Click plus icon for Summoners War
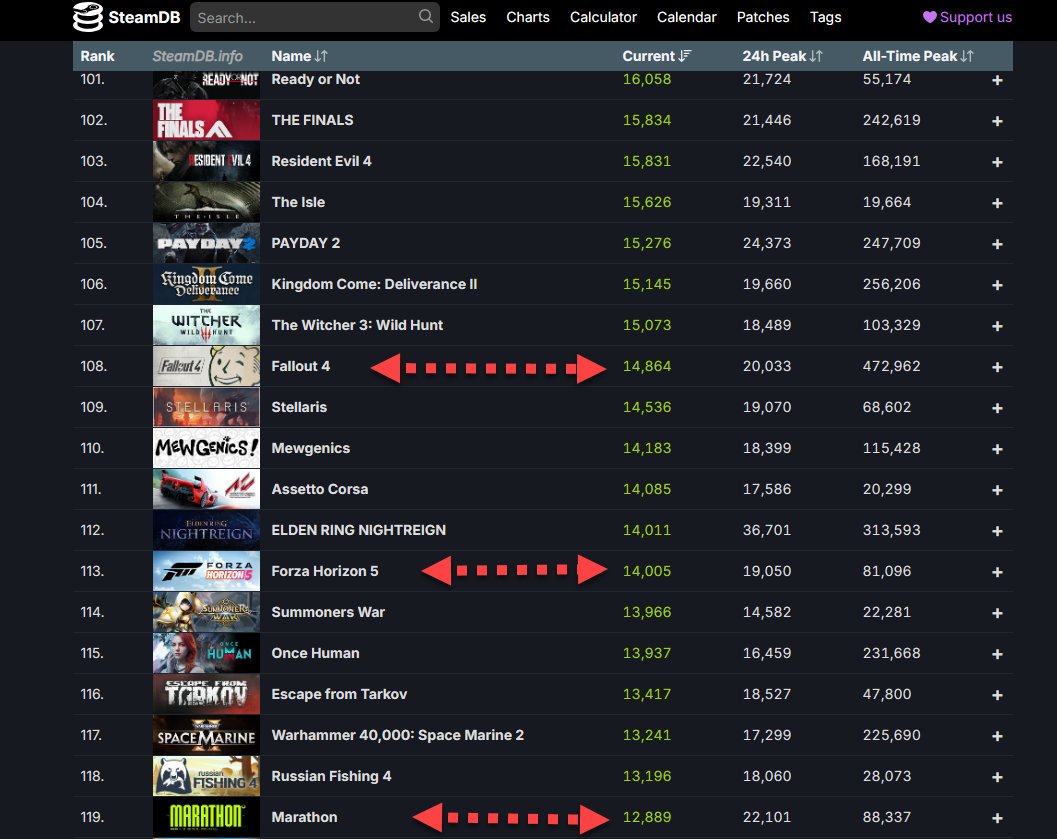Viewport: 1057px width, 839px height. click(997, 613)
